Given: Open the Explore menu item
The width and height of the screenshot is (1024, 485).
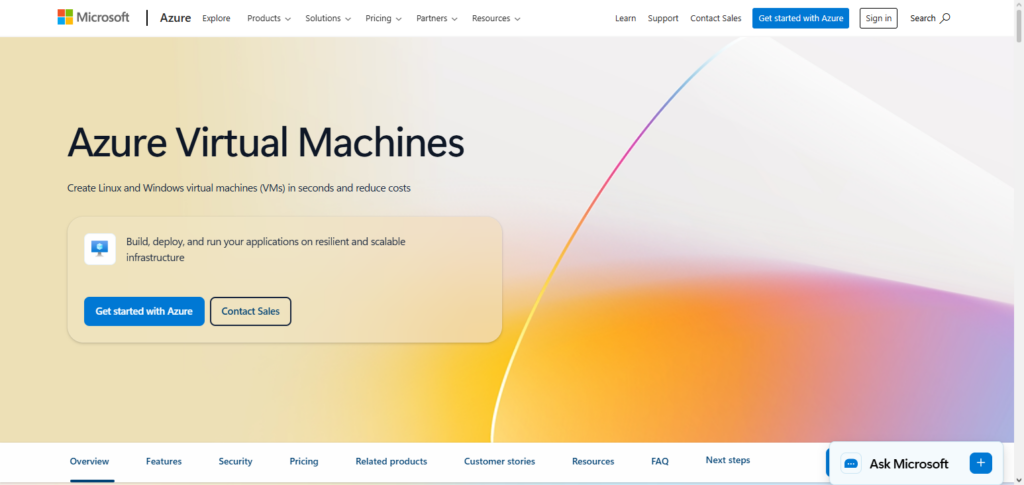Looking at the screenshot, I should (x=216, y=18).
